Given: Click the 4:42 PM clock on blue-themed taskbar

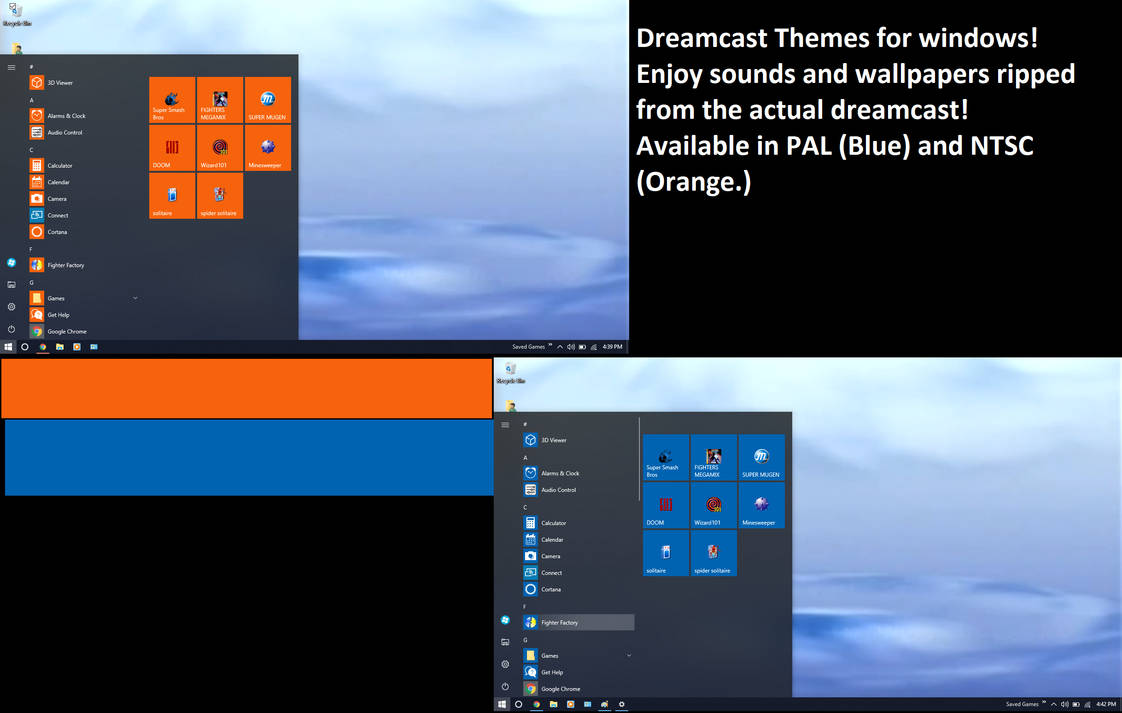Looking at the screenshot, I should pos(1106,704).
